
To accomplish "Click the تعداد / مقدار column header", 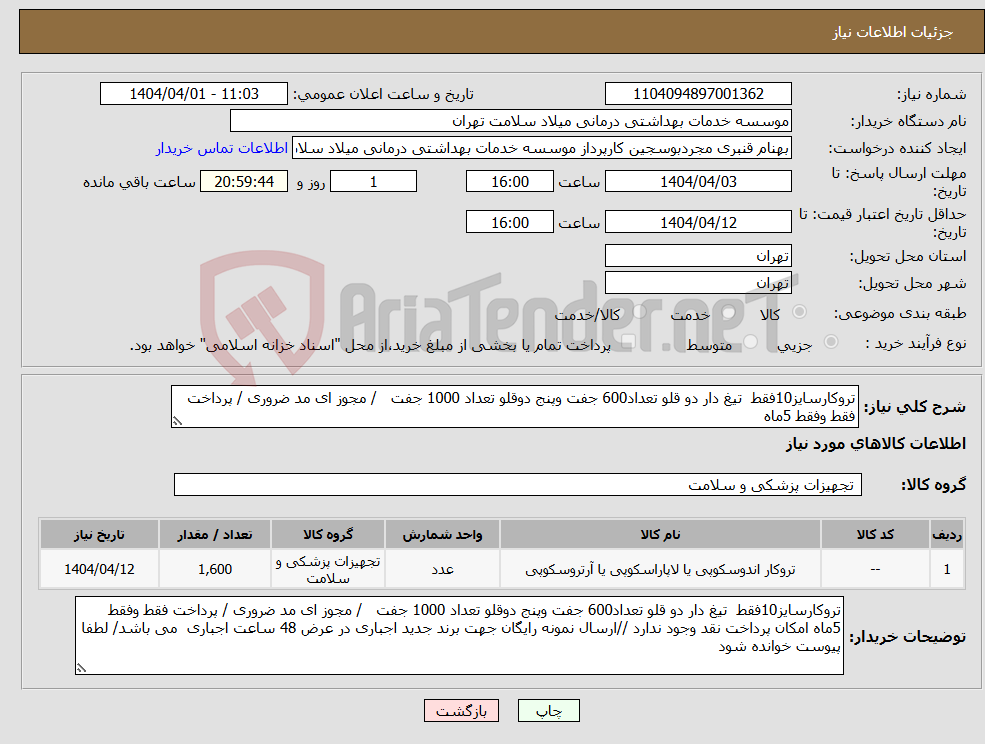I will click(x=215, y=534).
